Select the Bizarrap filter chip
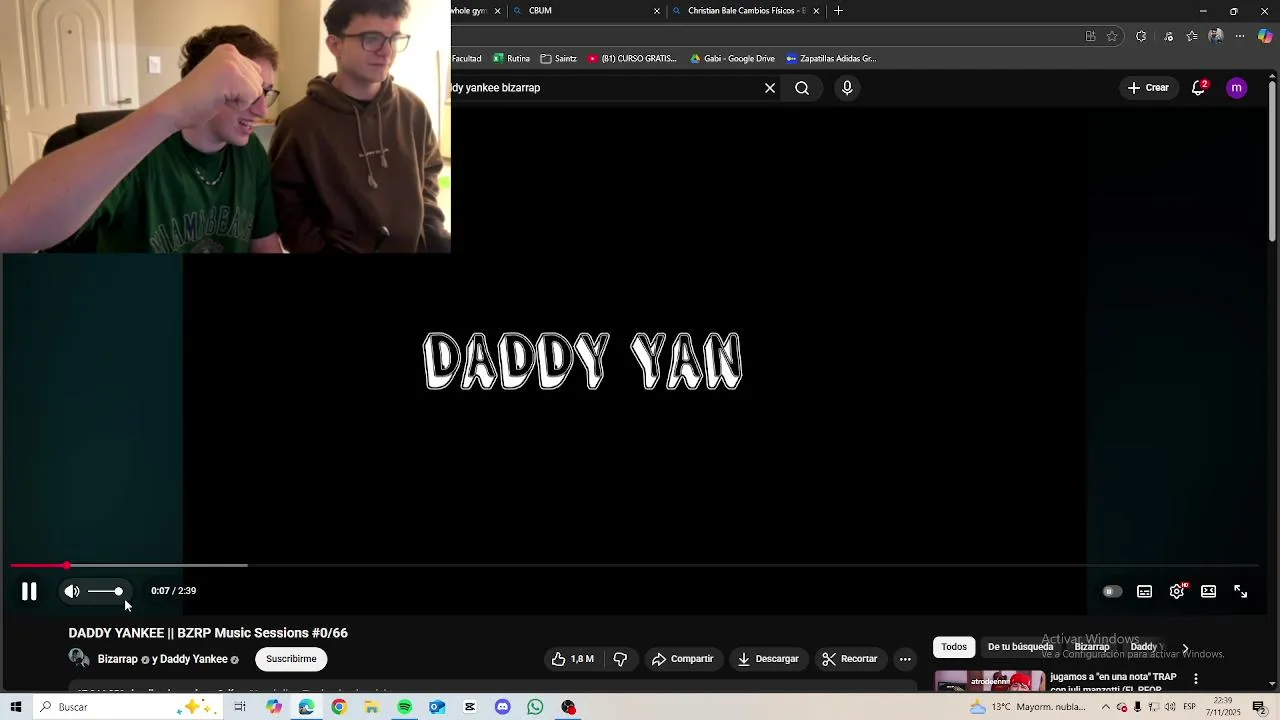The height and width of the screenshot is (720, 1280). pos(1092,647)
